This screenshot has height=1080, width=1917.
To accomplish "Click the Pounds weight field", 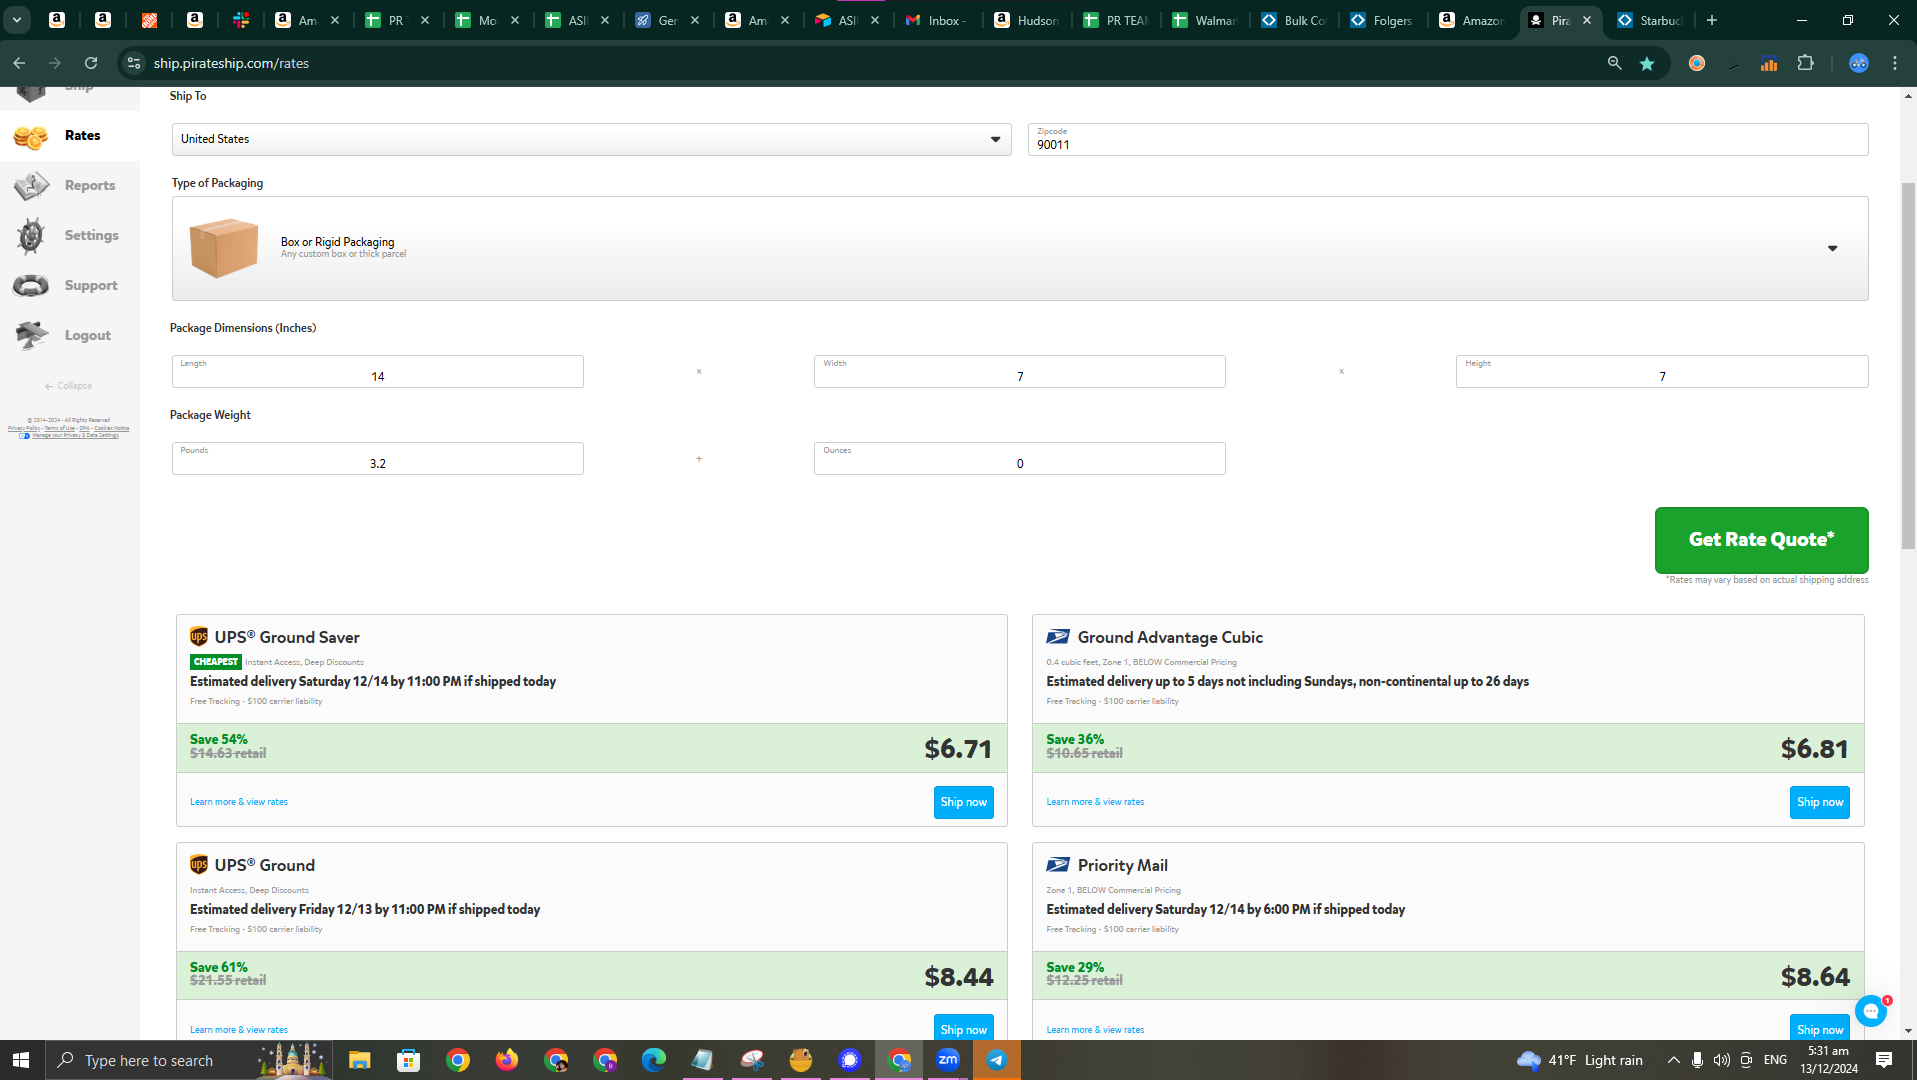I will coord(378,458).
